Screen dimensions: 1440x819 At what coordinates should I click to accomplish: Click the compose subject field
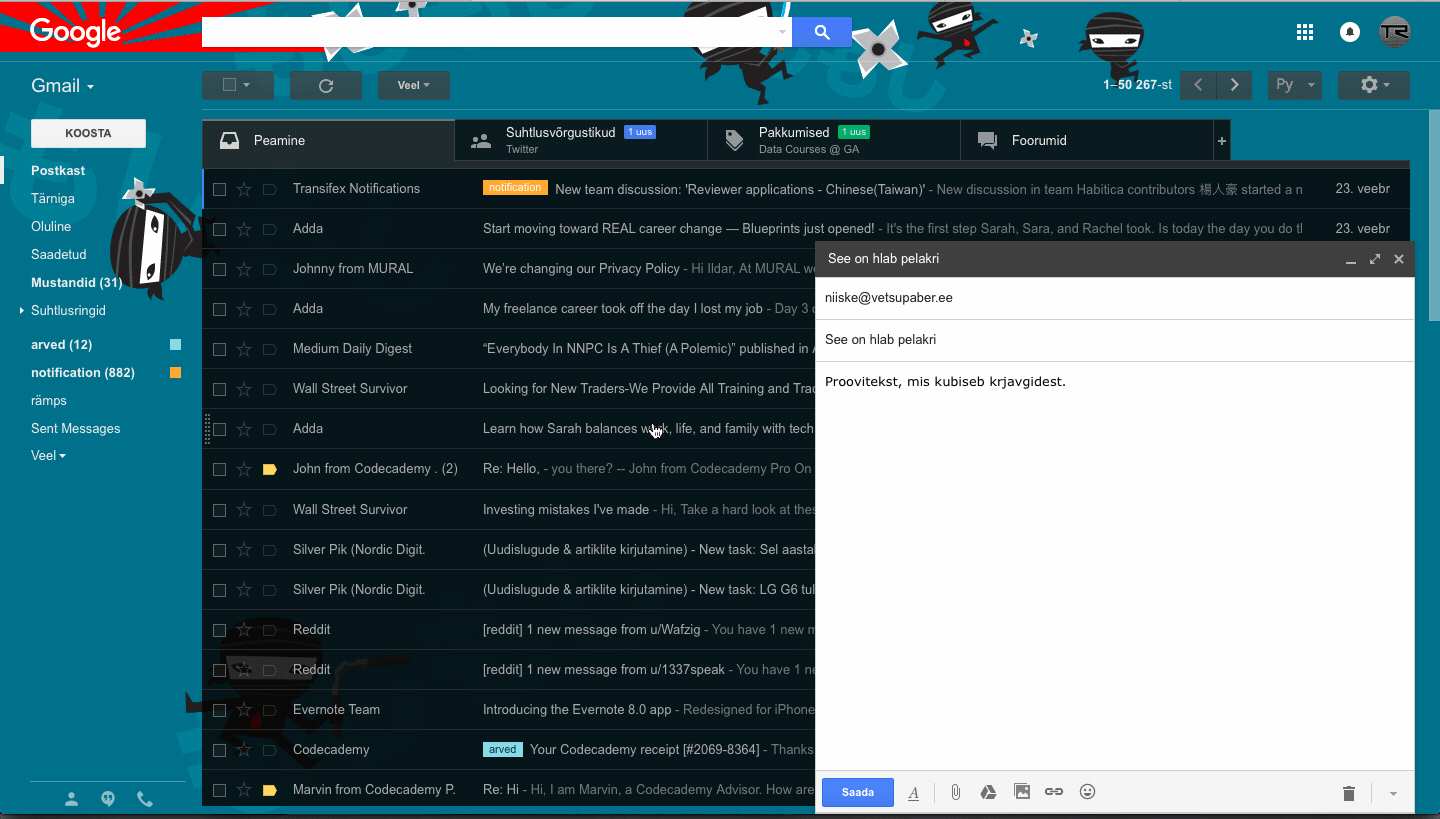click(x=1115, y=340)
